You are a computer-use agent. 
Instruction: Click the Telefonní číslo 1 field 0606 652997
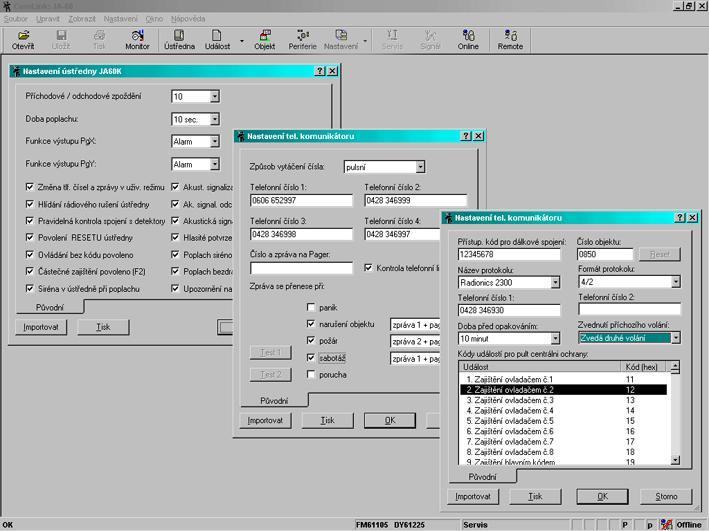tap(301, 200)
